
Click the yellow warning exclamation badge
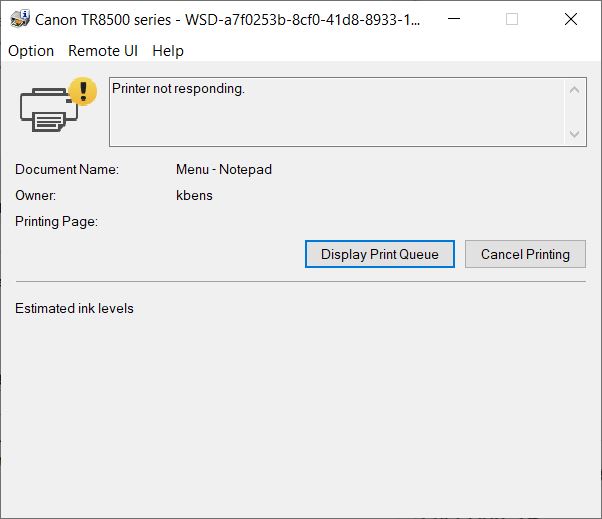coord(83,91)
